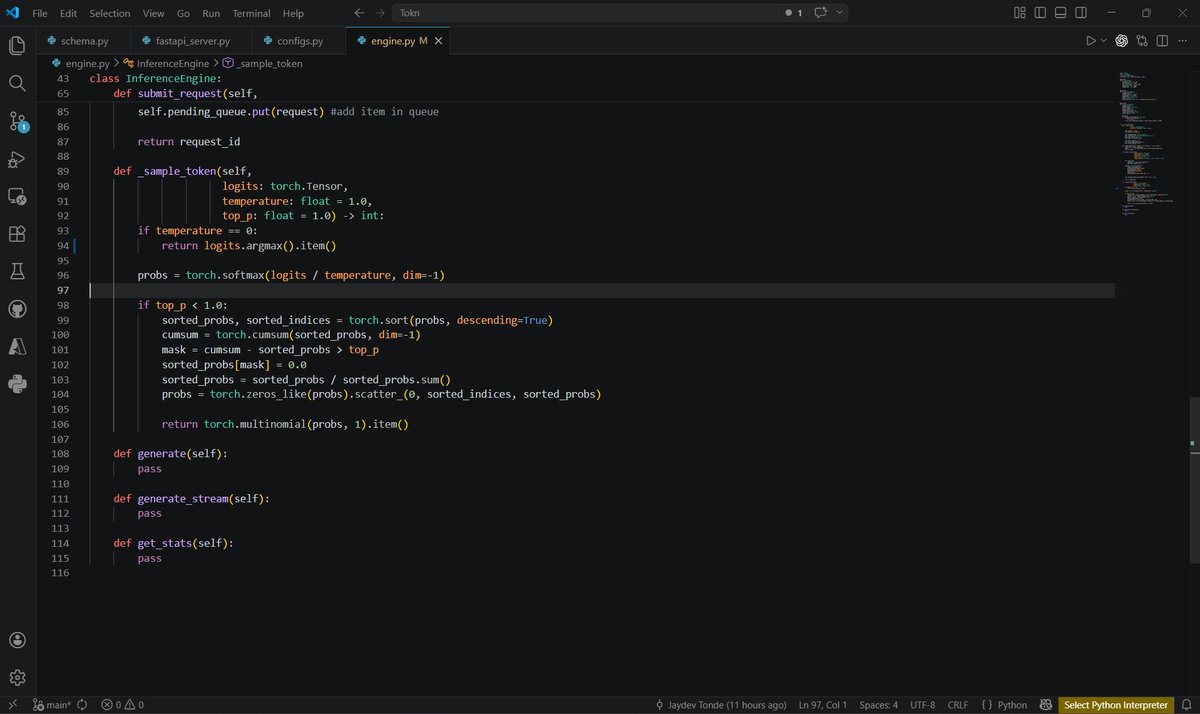Show problems via errors and warnings count
This screenshot has width=1200, height=714.
coord(120,705)
